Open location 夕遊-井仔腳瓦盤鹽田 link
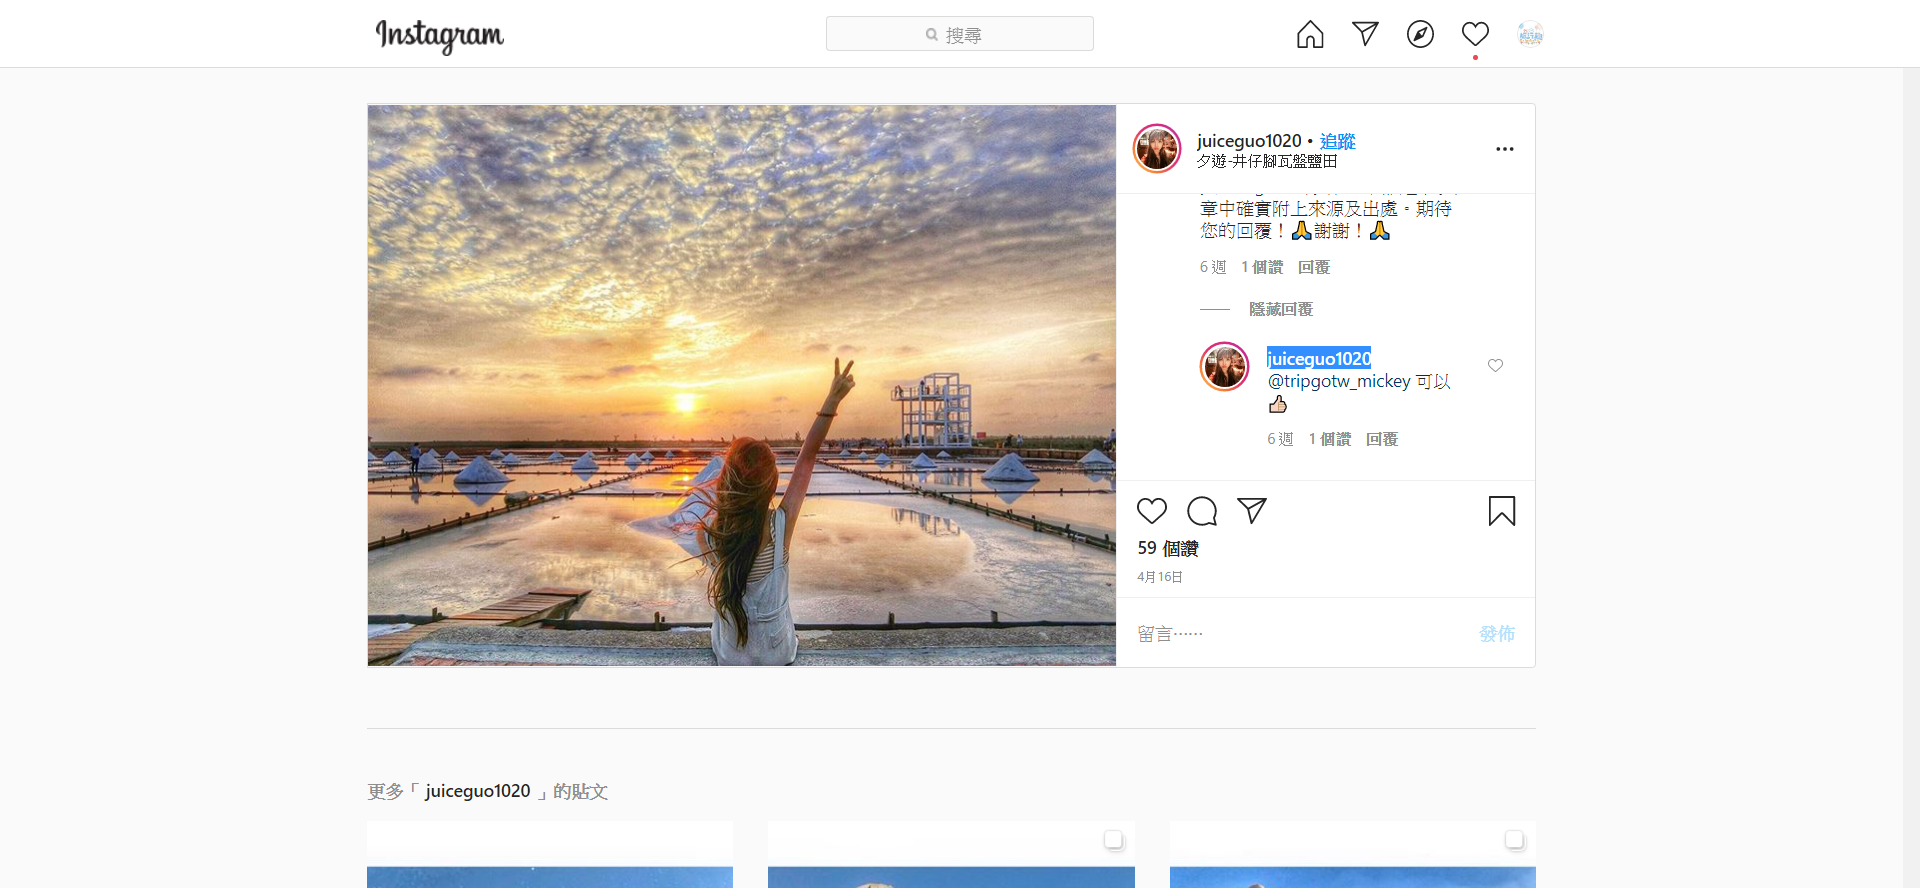Image resolution: width=1920 pixels, height=888 pixels. pyautogui.click(x=1267, y=162)
